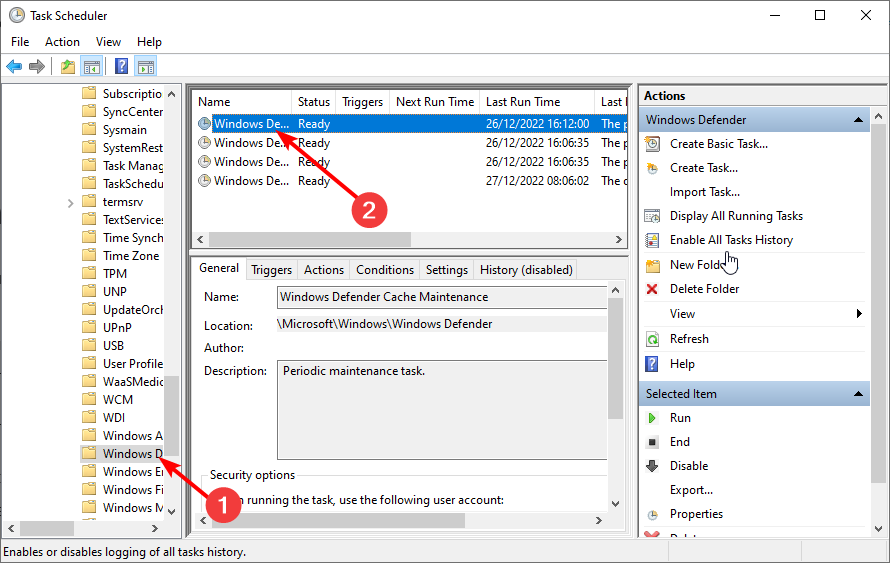This screenshot has height=563, width=890.
Task: Click the USB folder icon in the tree
Action: (x=89, y=345)
